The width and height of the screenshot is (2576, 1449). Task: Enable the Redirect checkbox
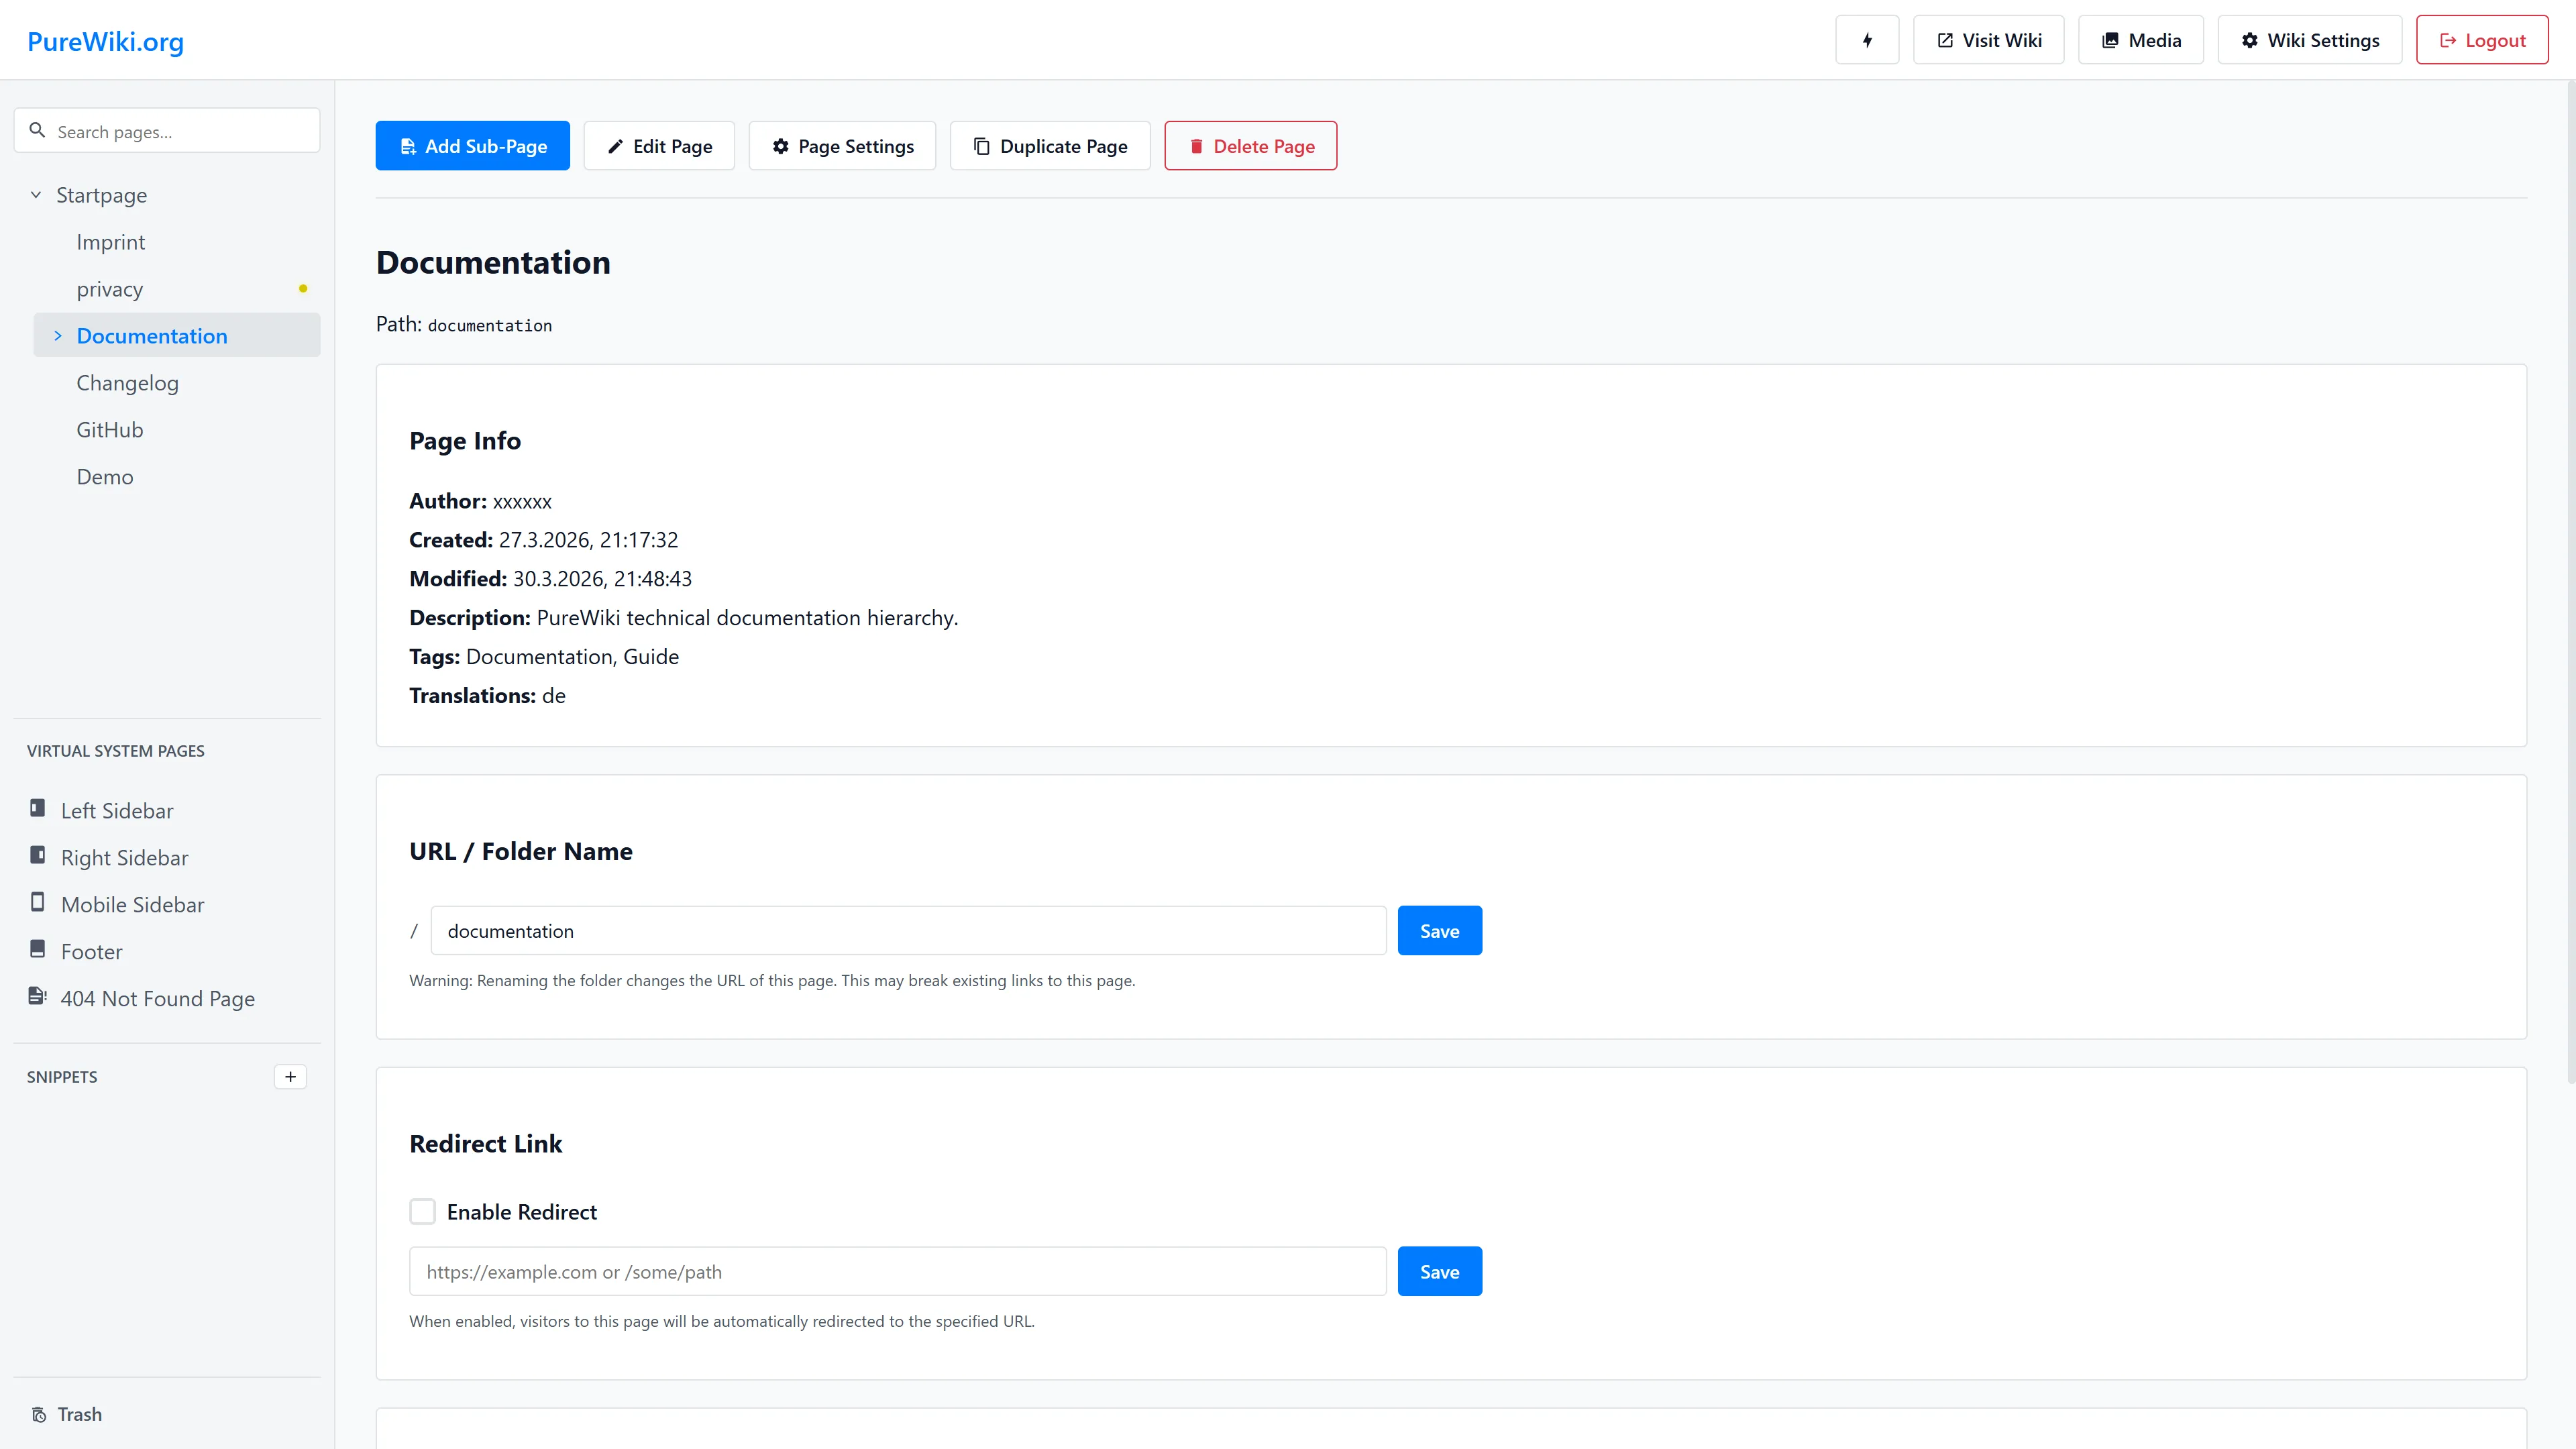point(423,1211)
